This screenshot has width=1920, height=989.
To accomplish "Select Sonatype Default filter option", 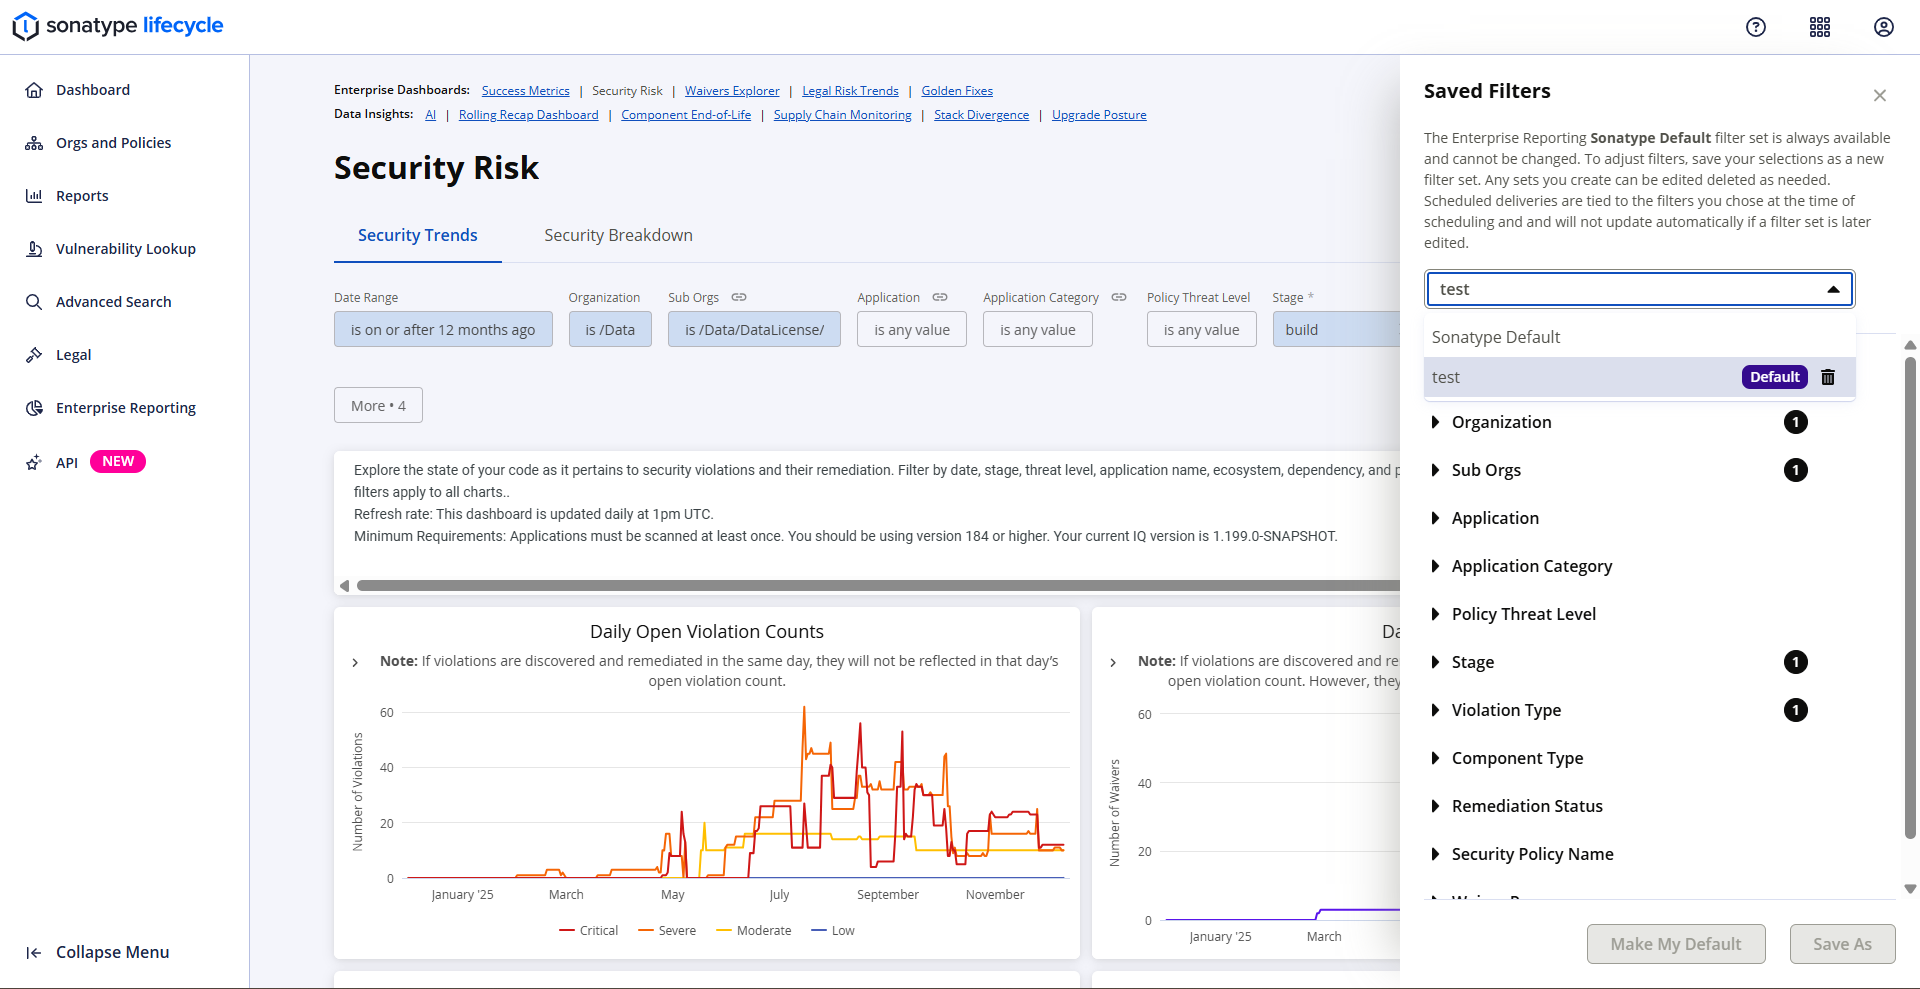I will pos(1640,337).
